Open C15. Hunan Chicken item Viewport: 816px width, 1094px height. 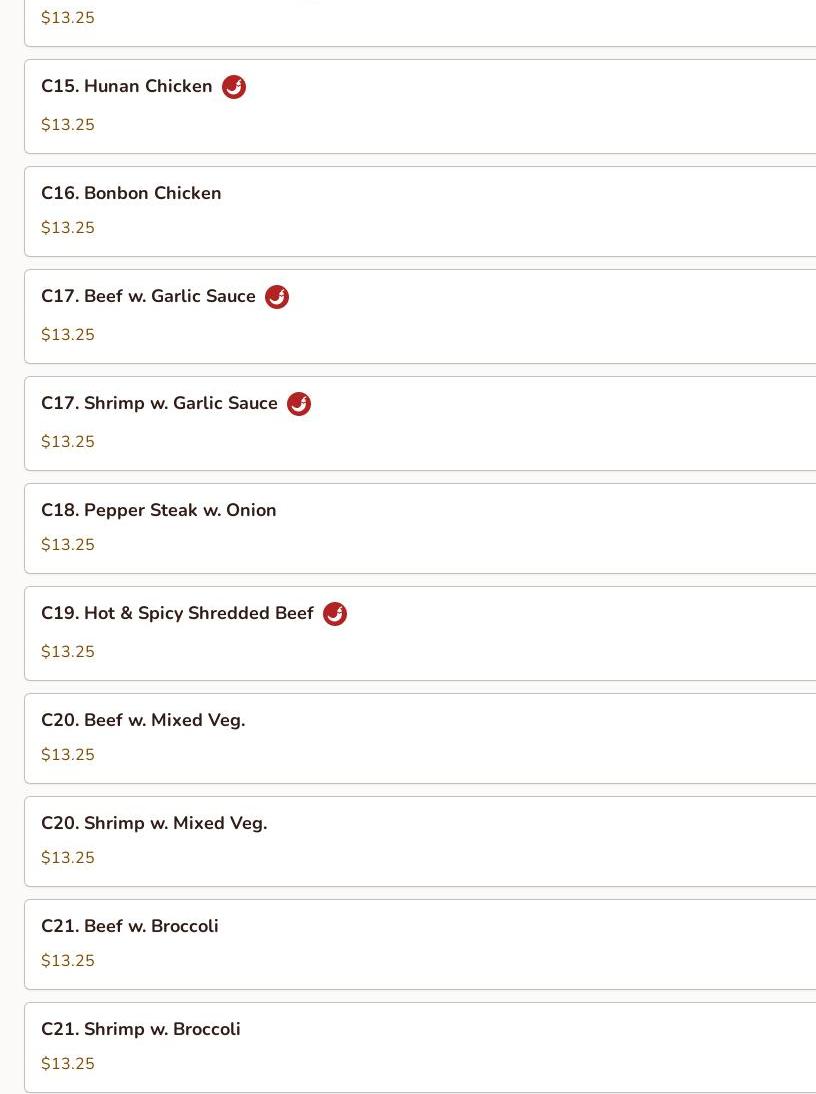tap(421, 107)
